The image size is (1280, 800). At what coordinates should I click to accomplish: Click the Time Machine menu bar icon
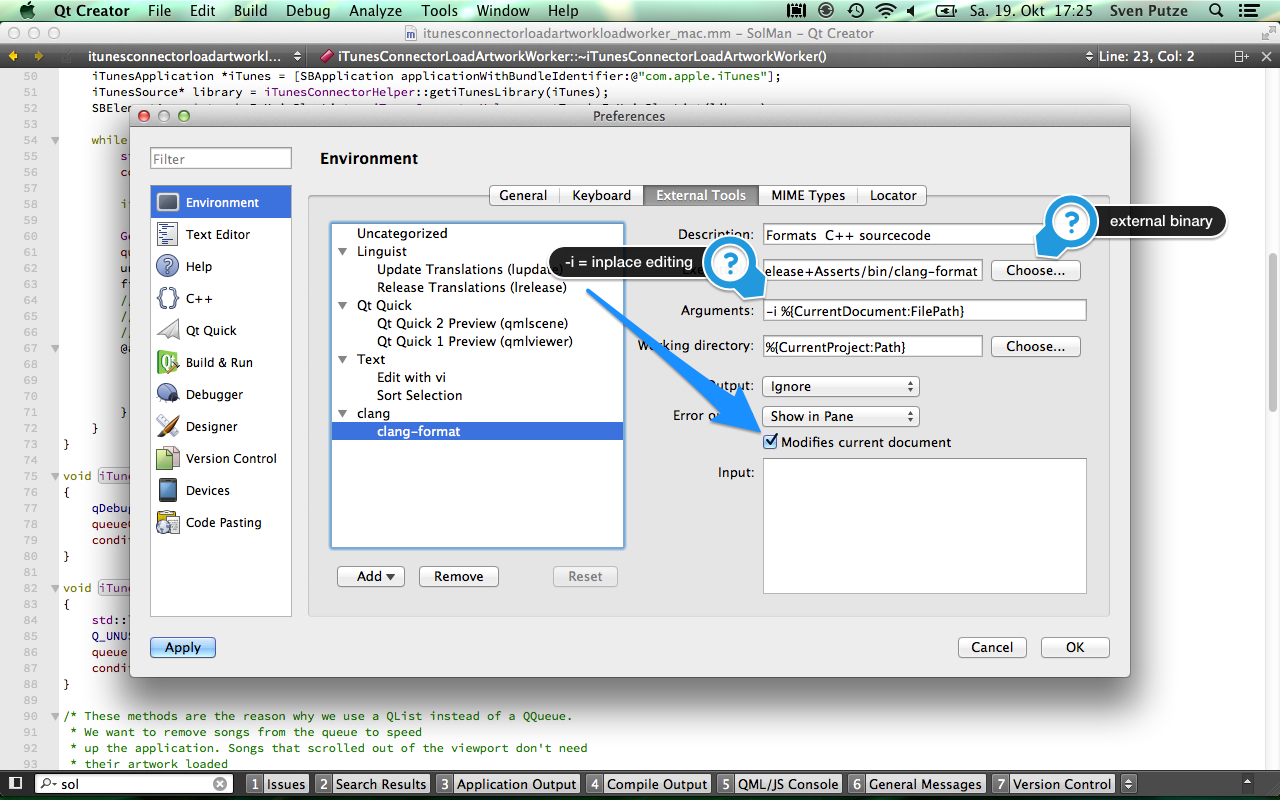tap(857, 11)
